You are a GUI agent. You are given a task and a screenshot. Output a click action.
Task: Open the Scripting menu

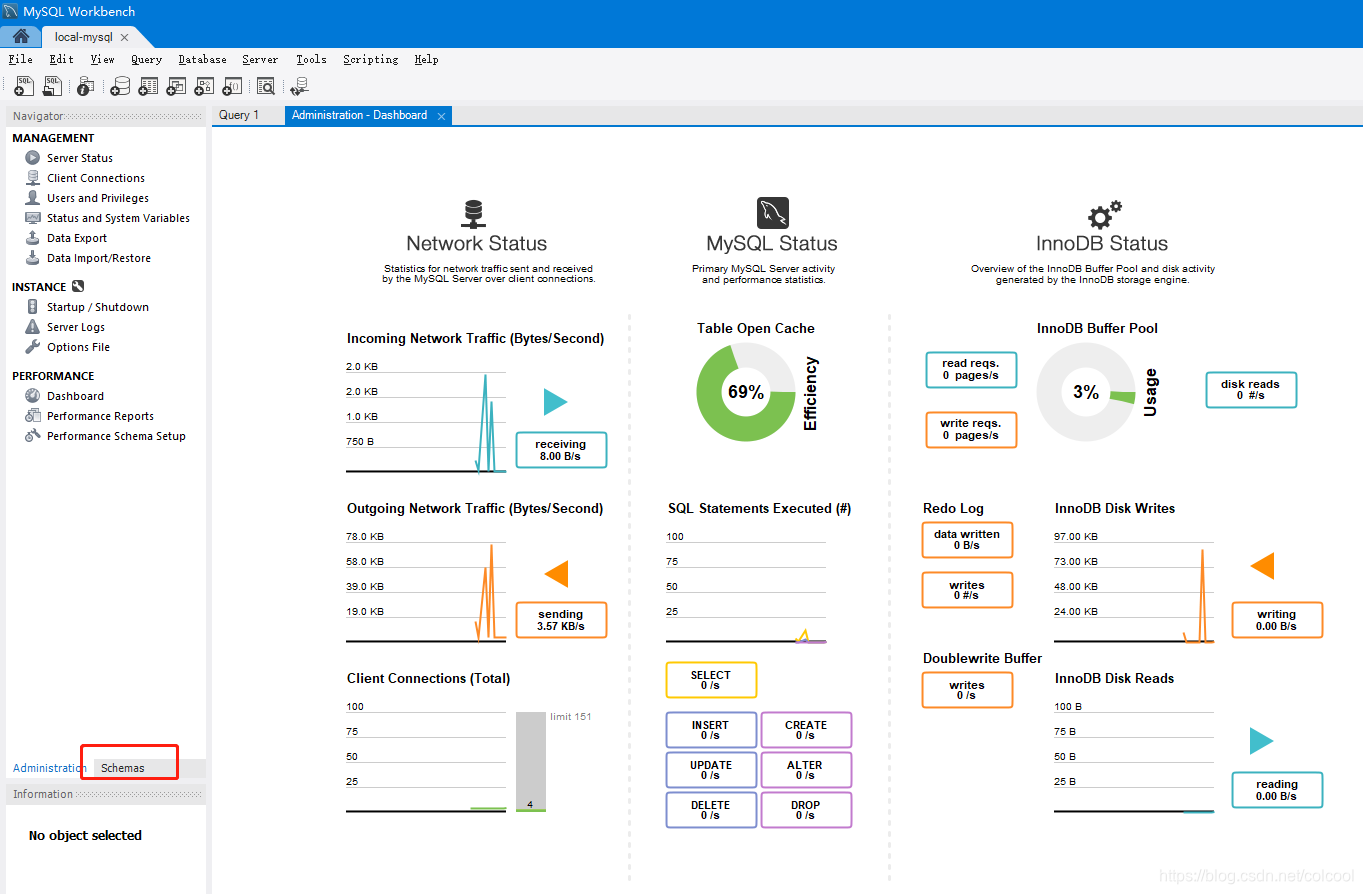point(370,59)
